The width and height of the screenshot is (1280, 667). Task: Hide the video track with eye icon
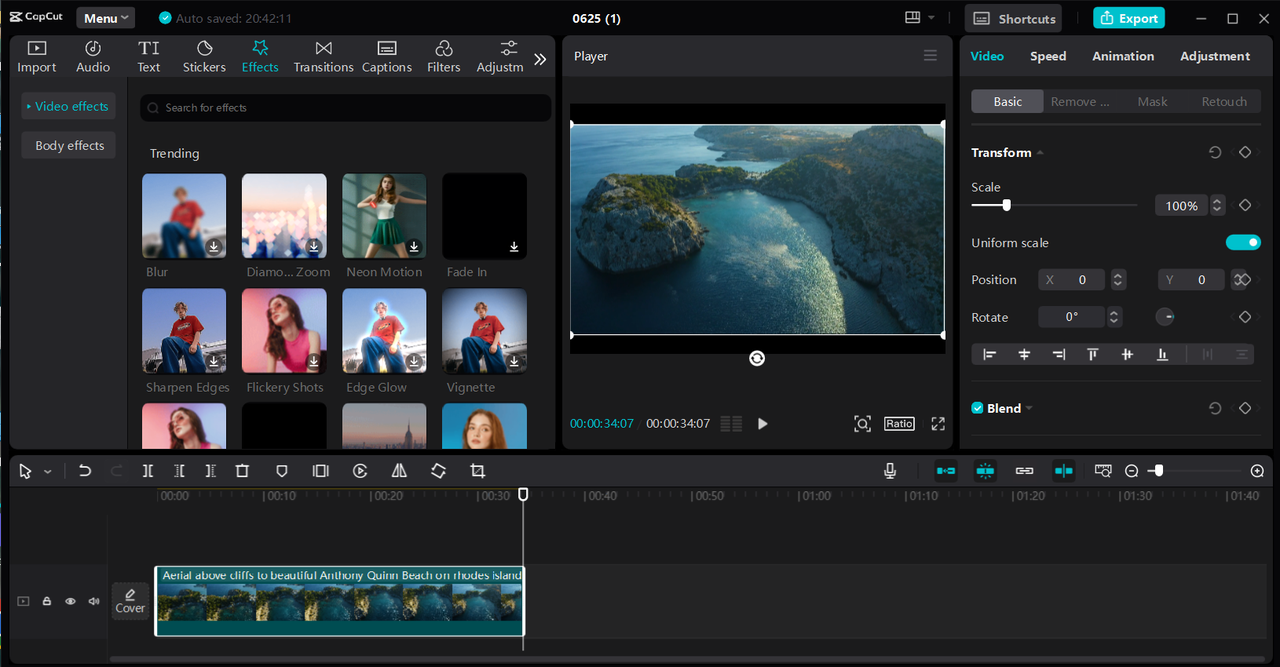coord(70,602)
